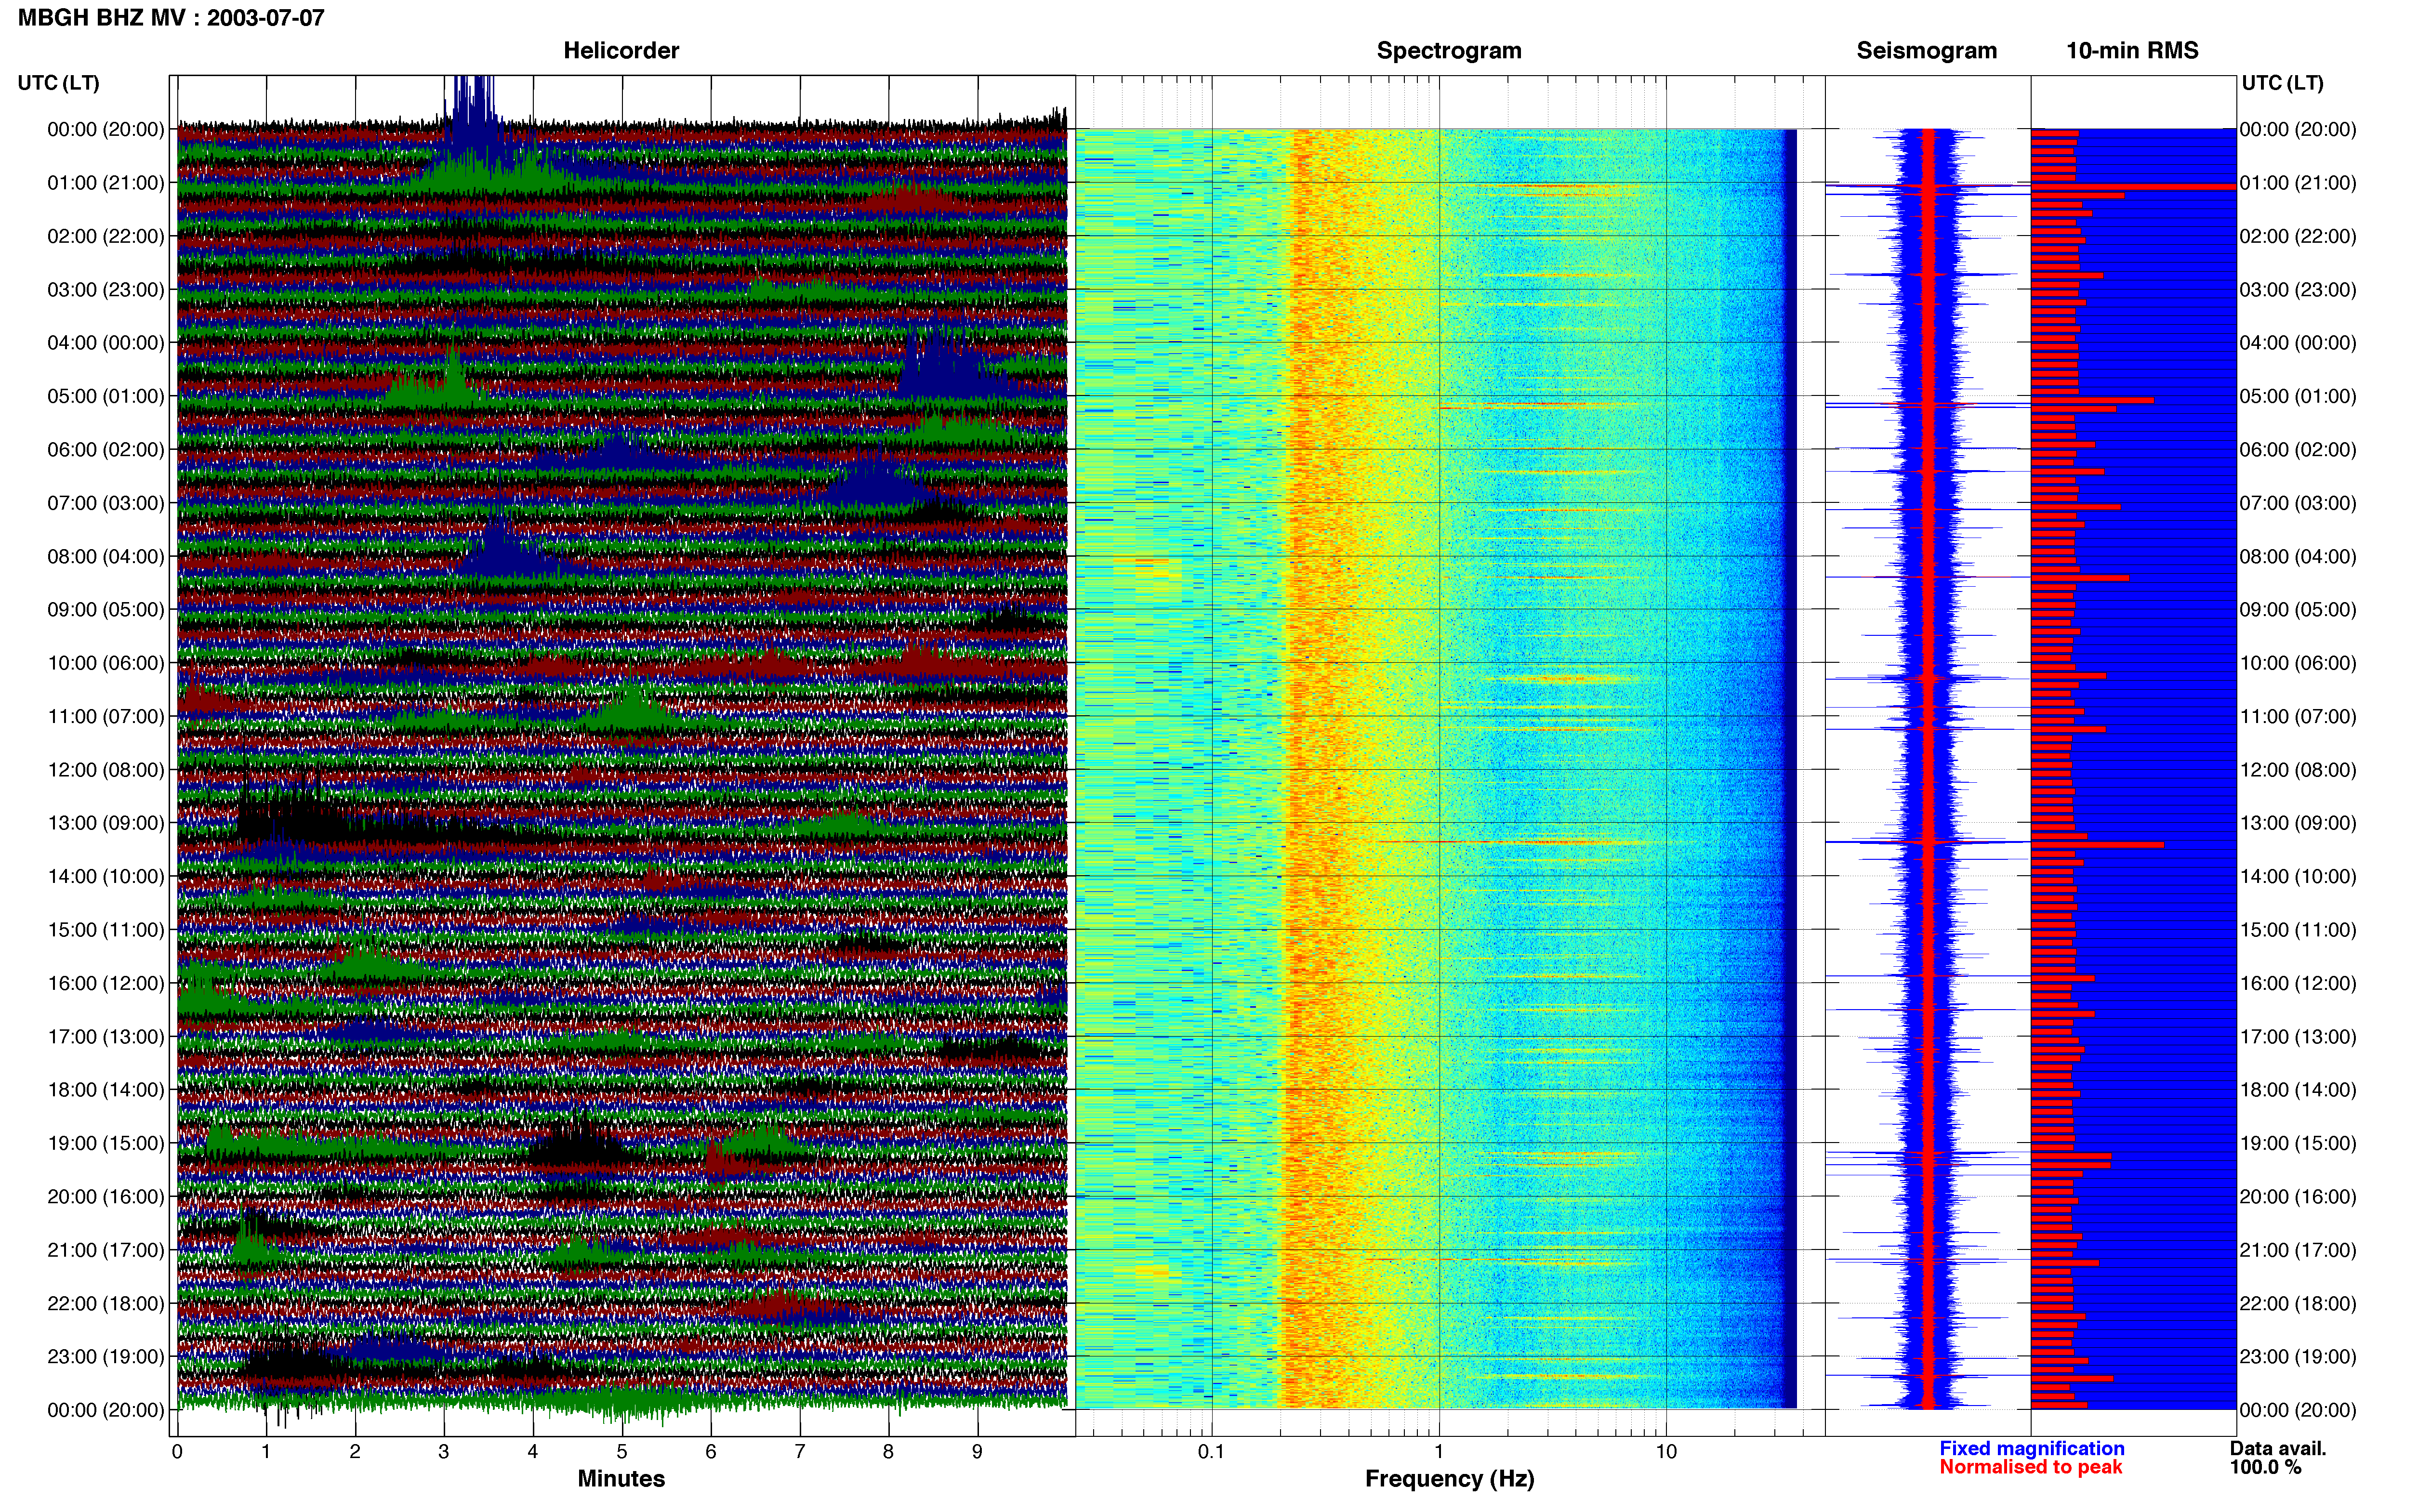Click left time label '16:00 (12:00)'

coord(106,983)
